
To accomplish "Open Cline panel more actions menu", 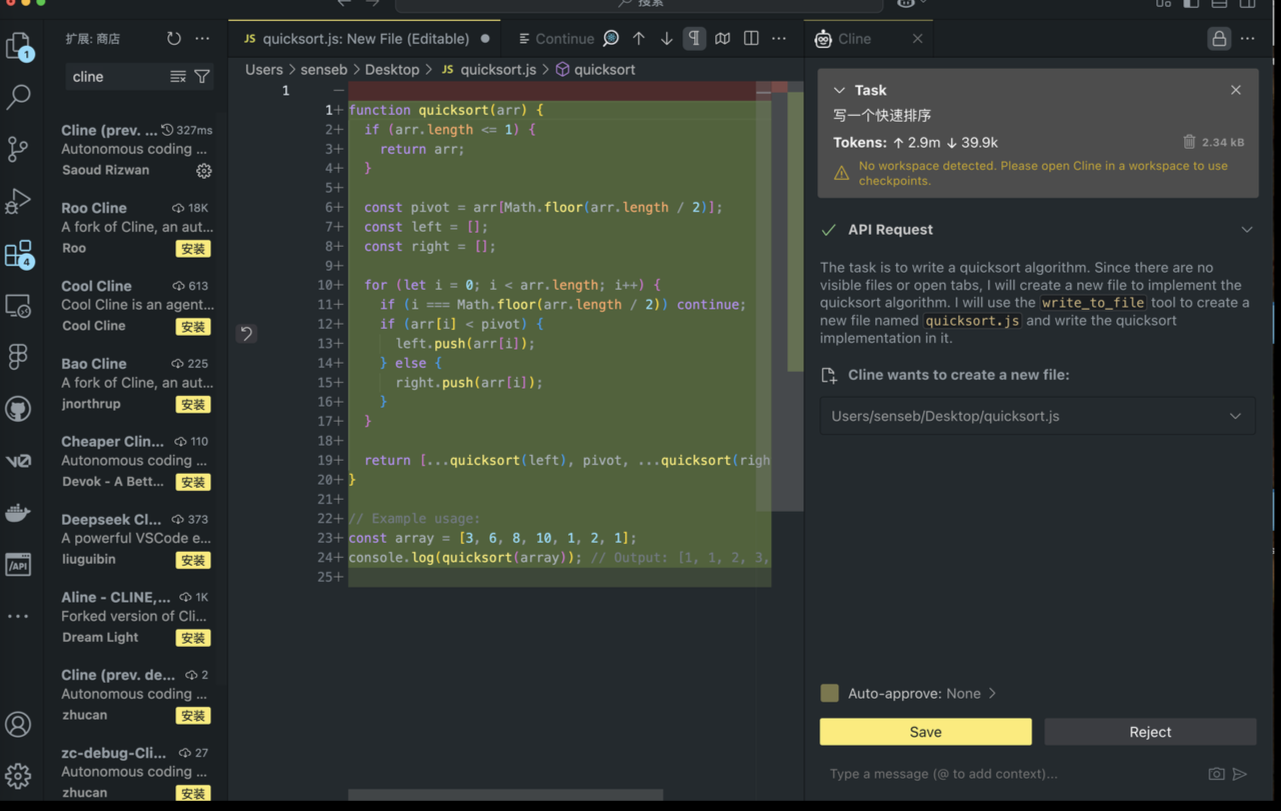I will (x=1248, y=39).
